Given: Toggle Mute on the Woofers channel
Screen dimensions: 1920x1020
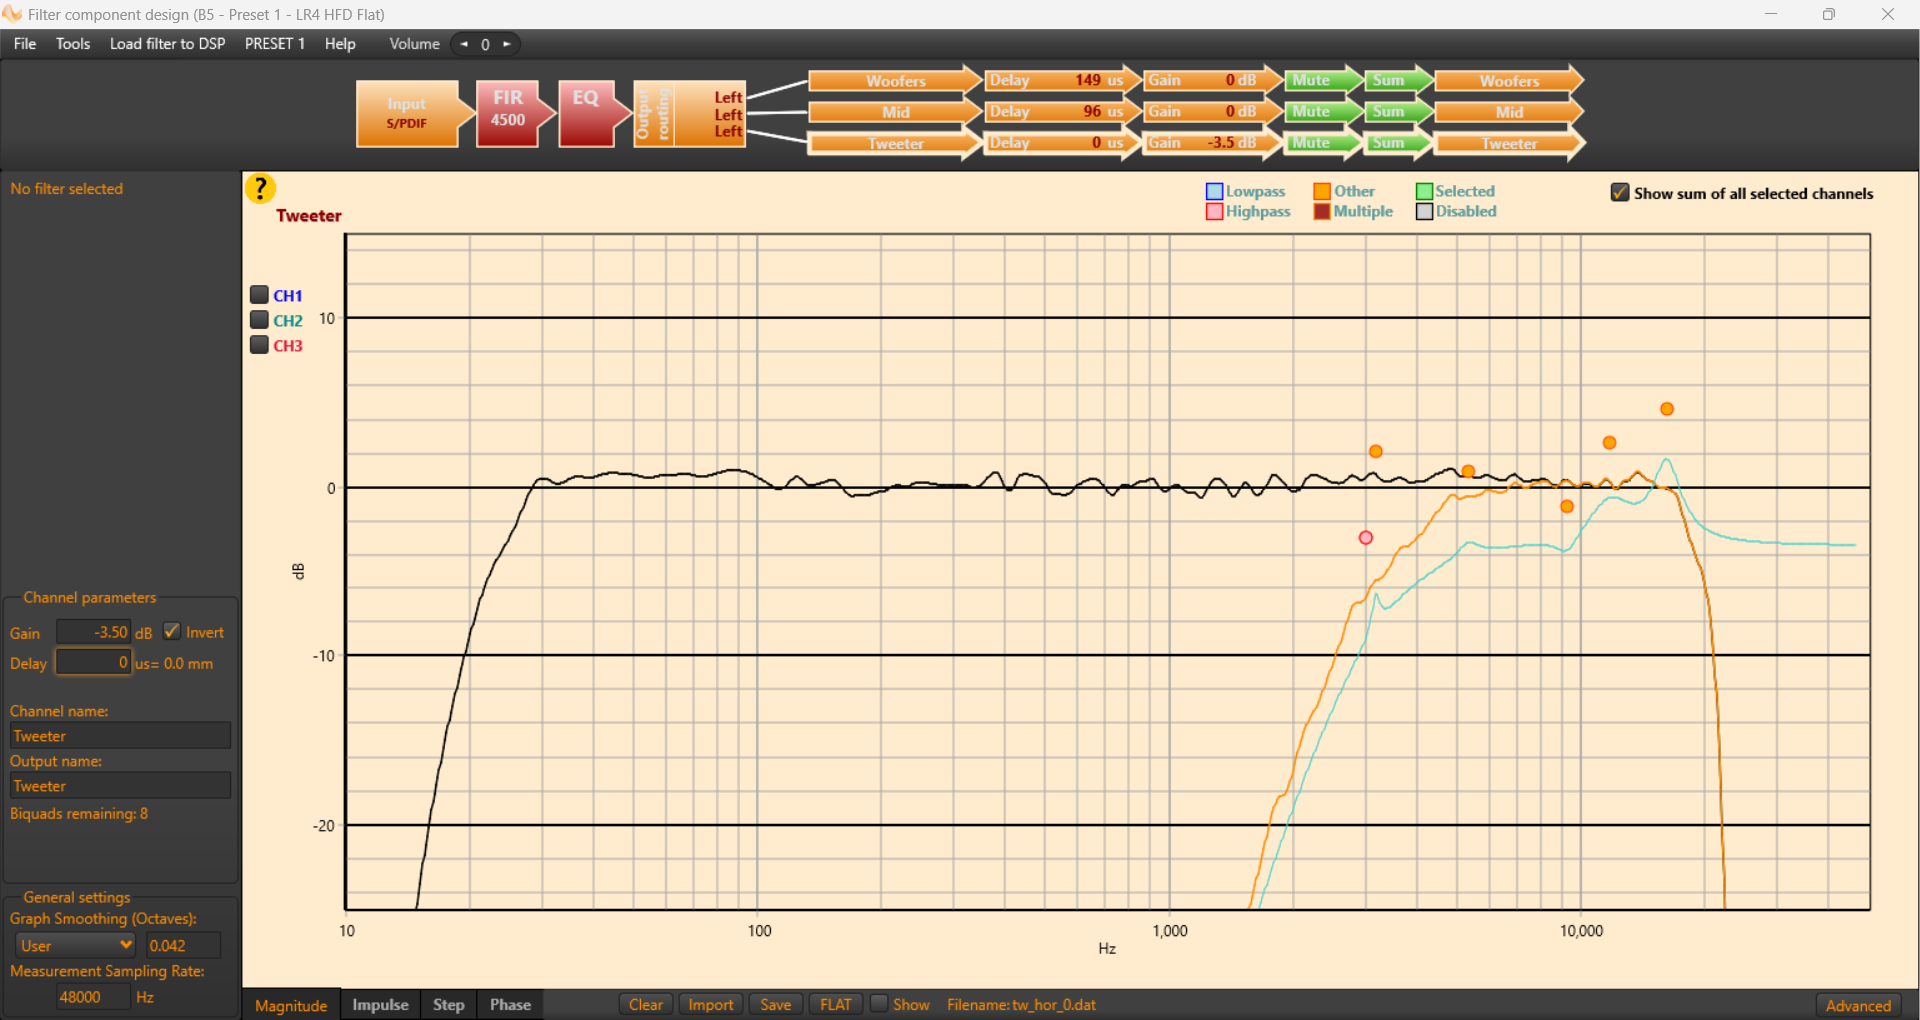Looking at the screenshot, I should click(x=1322, y=80).
